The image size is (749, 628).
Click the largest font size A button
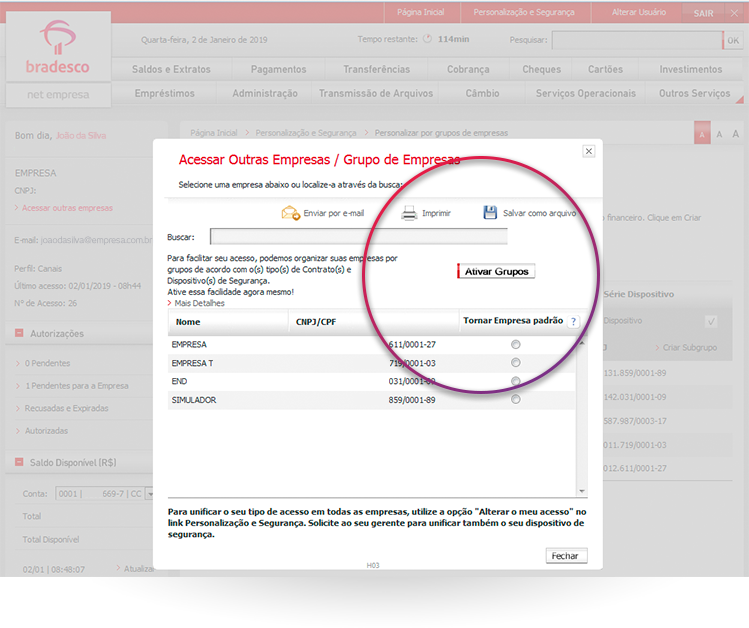[736, 134]
